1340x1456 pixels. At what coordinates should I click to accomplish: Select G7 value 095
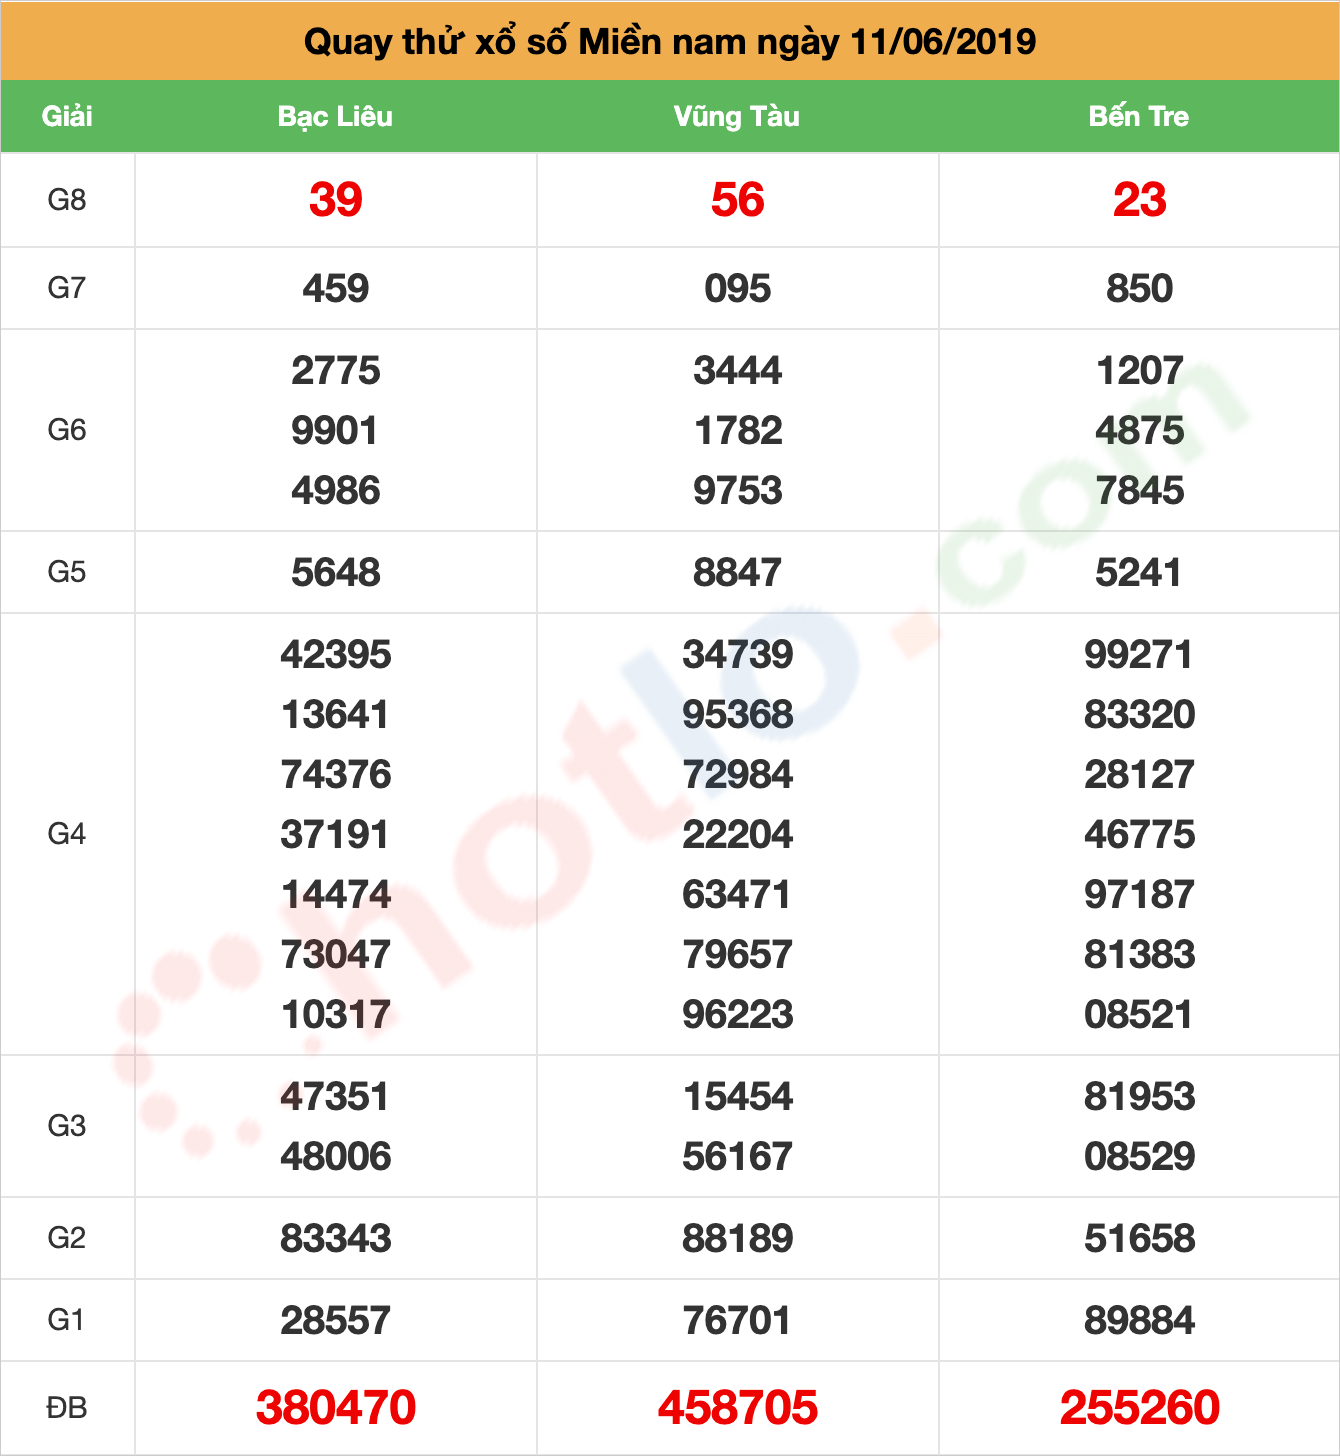pos(738,289)
